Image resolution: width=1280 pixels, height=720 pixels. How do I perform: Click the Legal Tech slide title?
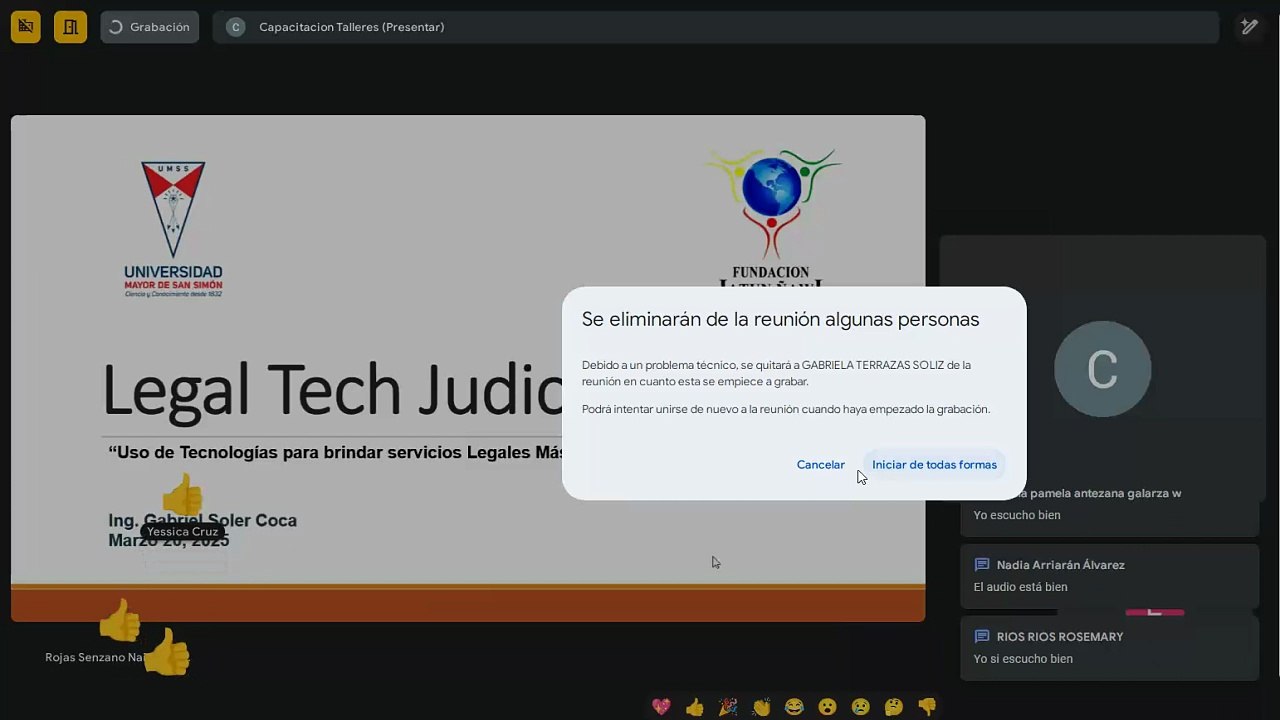(333, 389)
